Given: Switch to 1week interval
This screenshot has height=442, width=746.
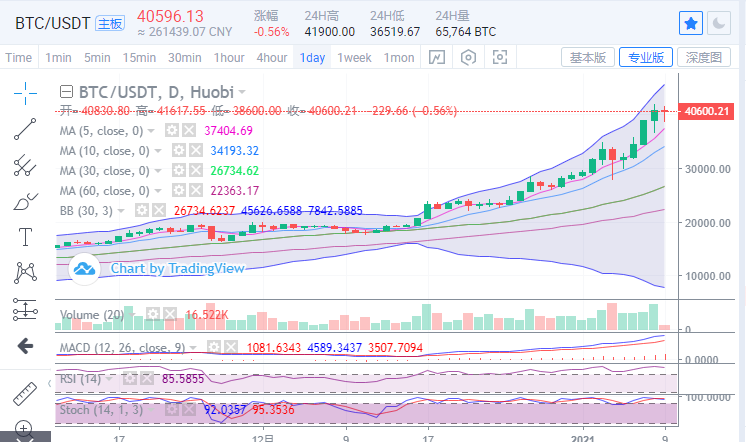Looking at the screenshot, I should tap(354, 58).
